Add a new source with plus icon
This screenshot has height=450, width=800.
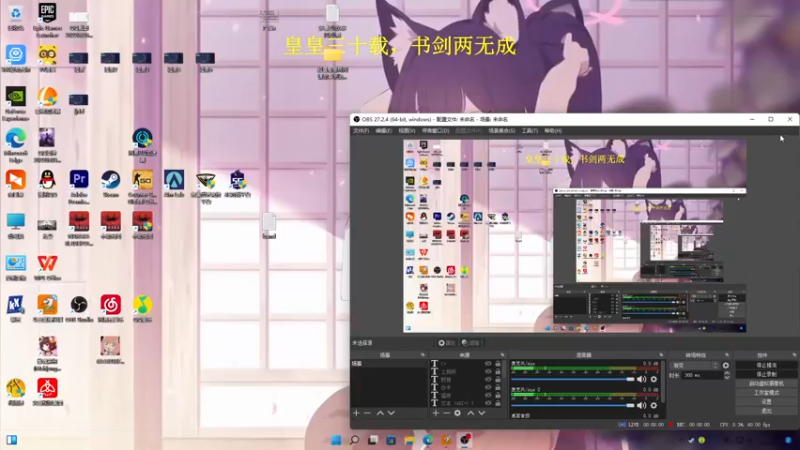pyautogui.click(x=436, y=413)
